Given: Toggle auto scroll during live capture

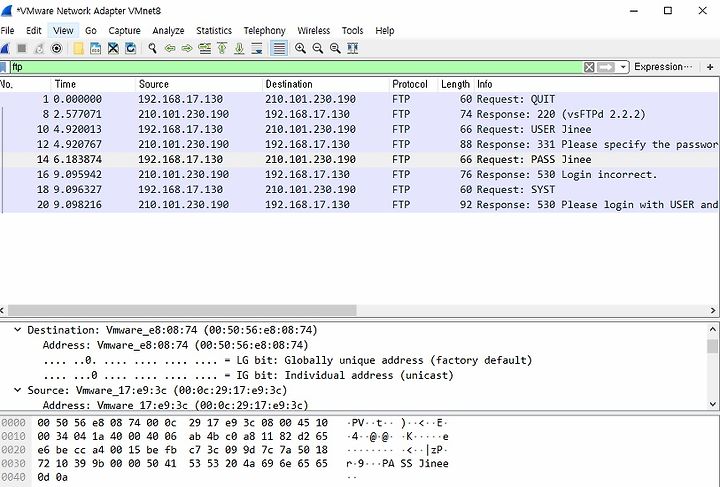Looking at the screenshot, I should click(257, 48).
